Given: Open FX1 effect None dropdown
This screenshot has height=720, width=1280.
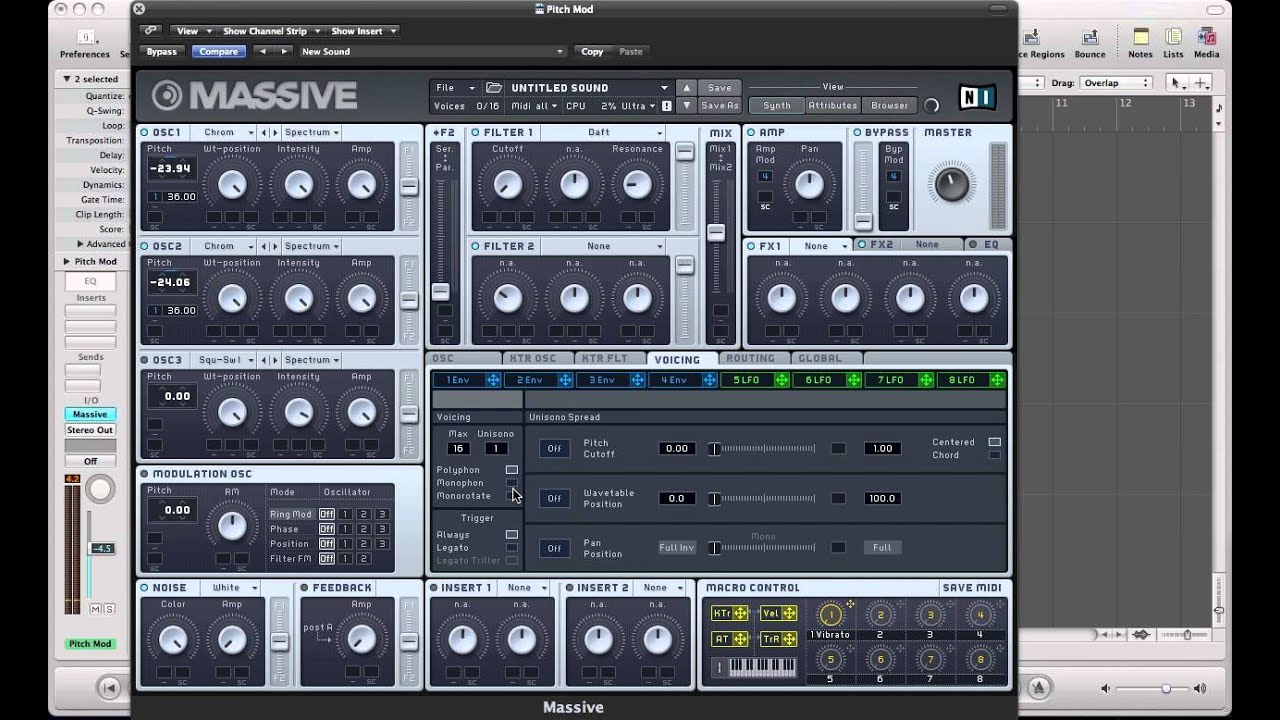Looking at the screenshot, I should pyautogui.click(x=820, y=245).
